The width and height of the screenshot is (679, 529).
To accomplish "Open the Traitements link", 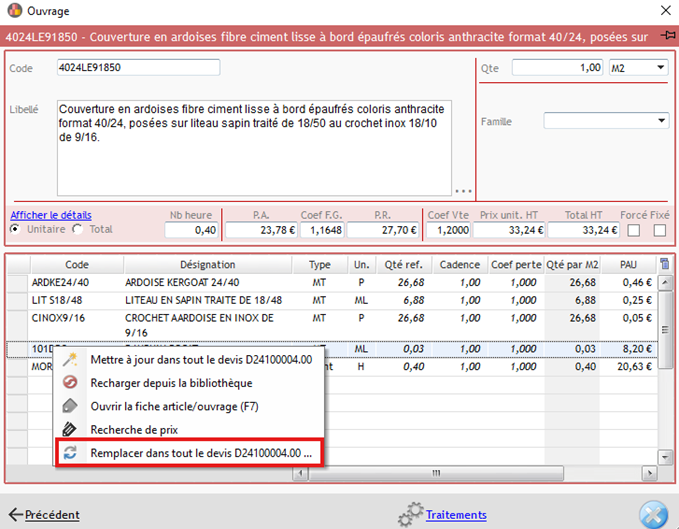I will [x=456, y=514].
